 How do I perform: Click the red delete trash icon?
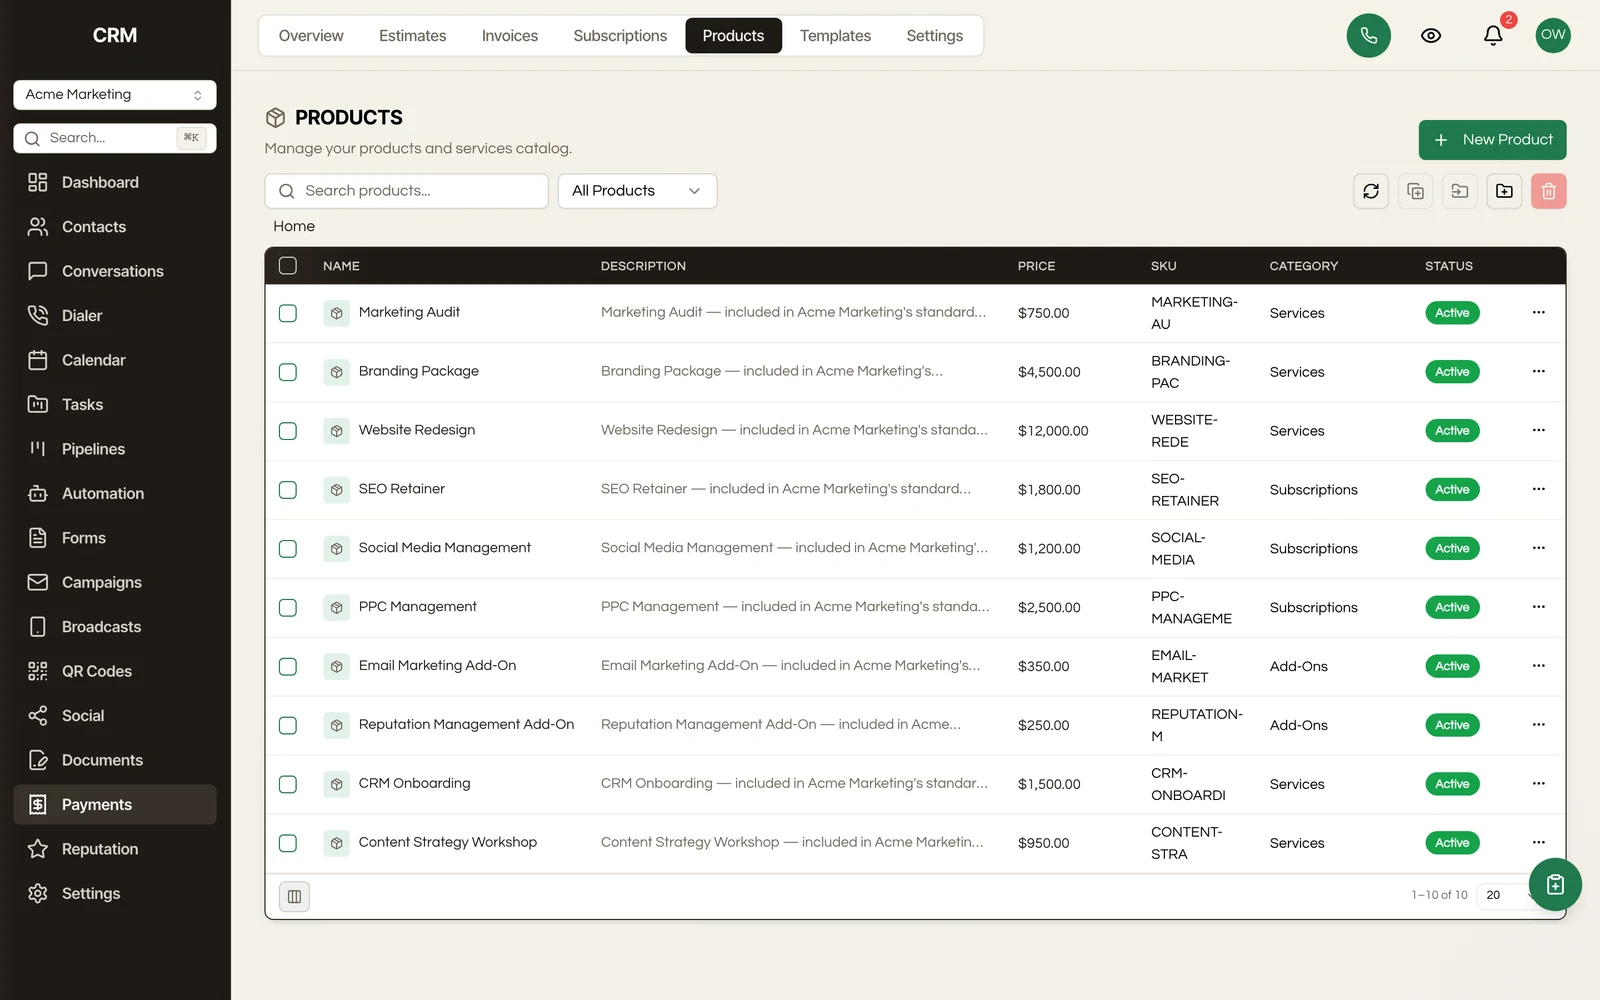pyautogui.click(x=1549, y=191)
